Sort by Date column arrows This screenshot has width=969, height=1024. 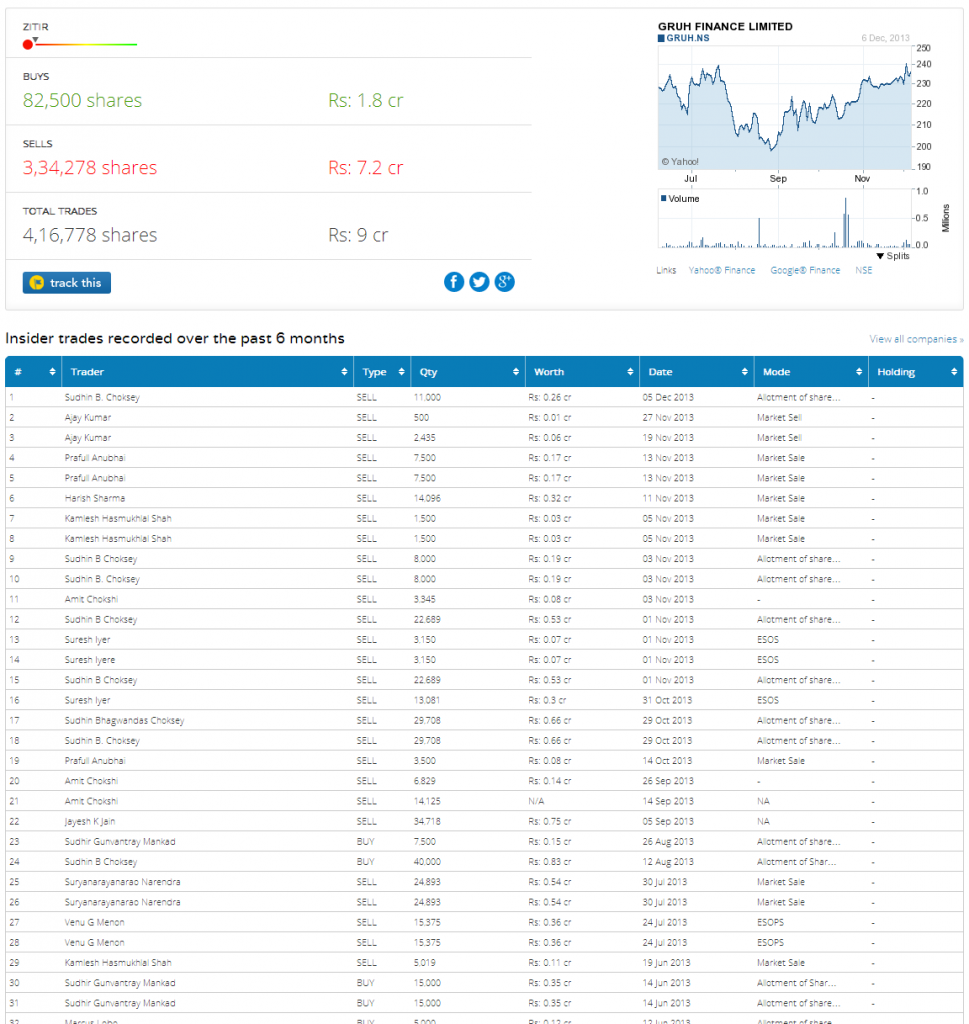(x=744, y=372)
